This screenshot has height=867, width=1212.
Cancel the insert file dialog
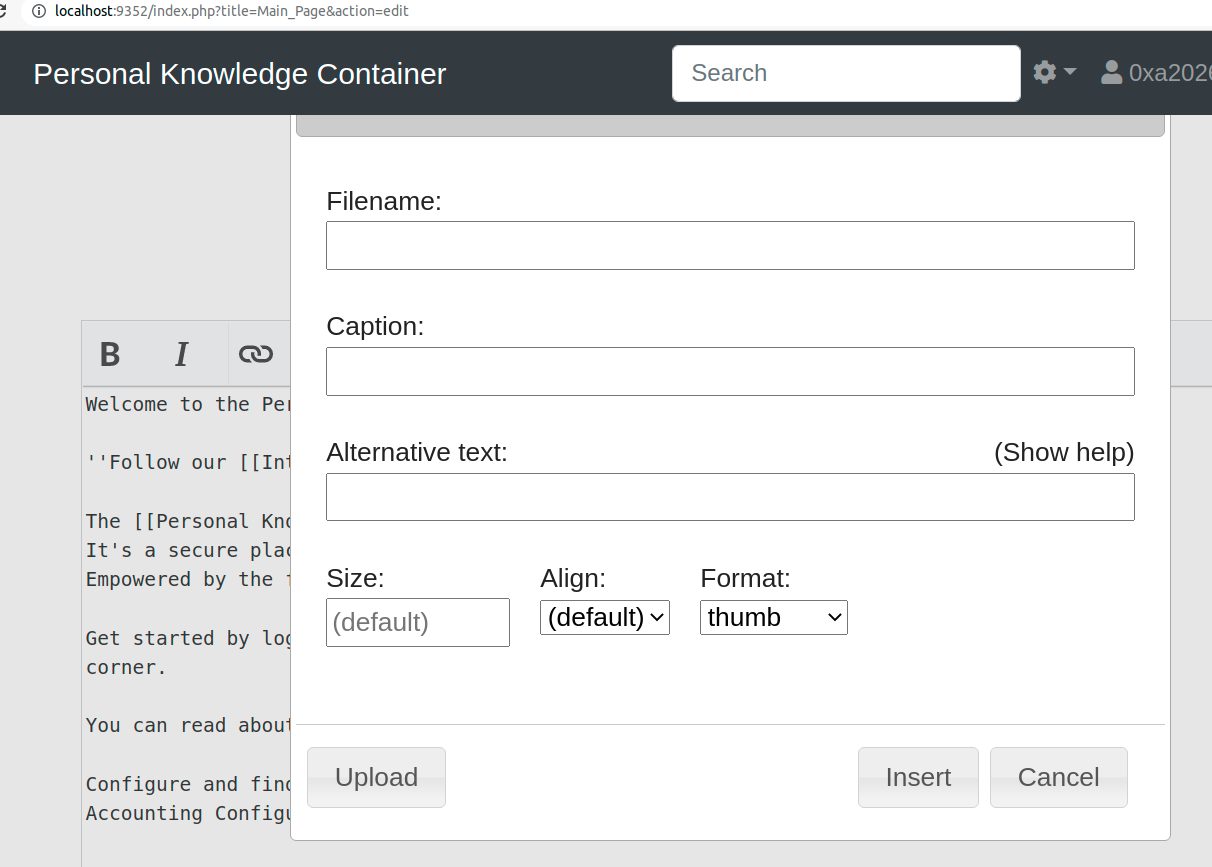(x=1059, y=777)
